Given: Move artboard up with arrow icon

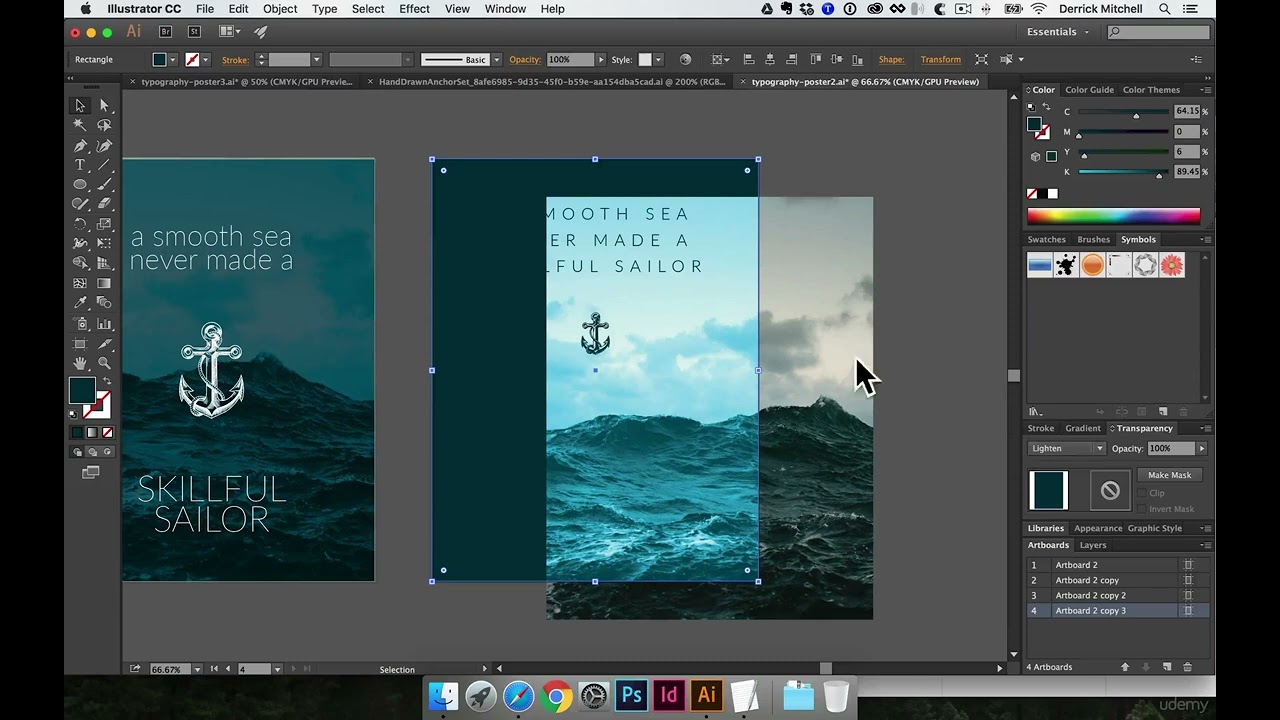Looking at the screenshot, I should click(x=1125, y=667).
